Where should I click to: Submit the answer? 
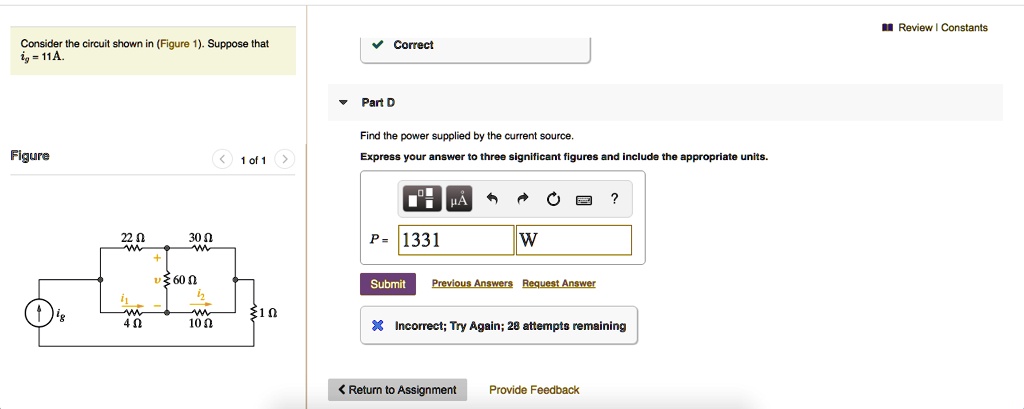coord(388,284)
